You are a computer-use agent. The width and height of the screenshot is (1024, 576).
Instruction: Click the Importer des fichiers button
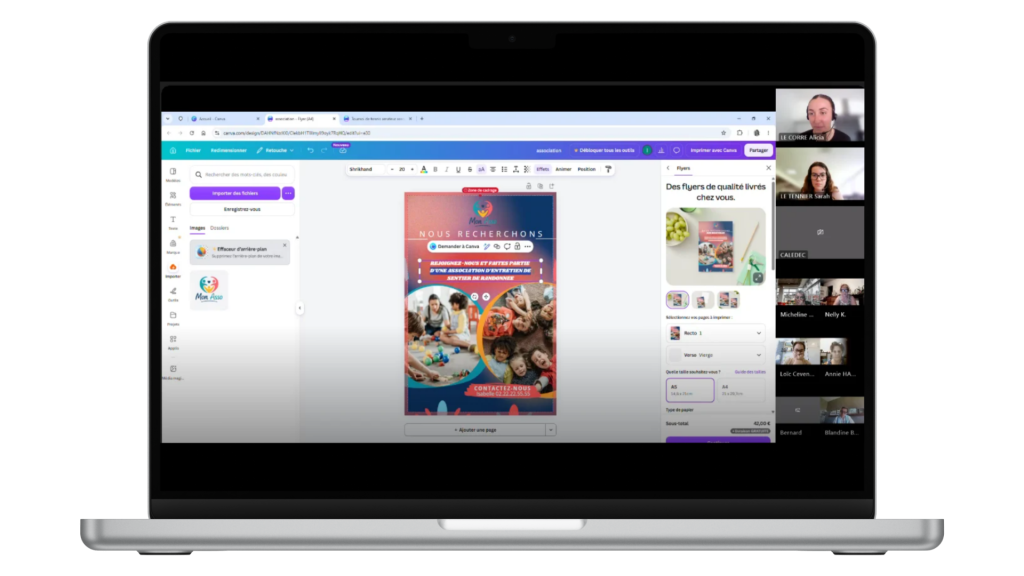point(235,193)
